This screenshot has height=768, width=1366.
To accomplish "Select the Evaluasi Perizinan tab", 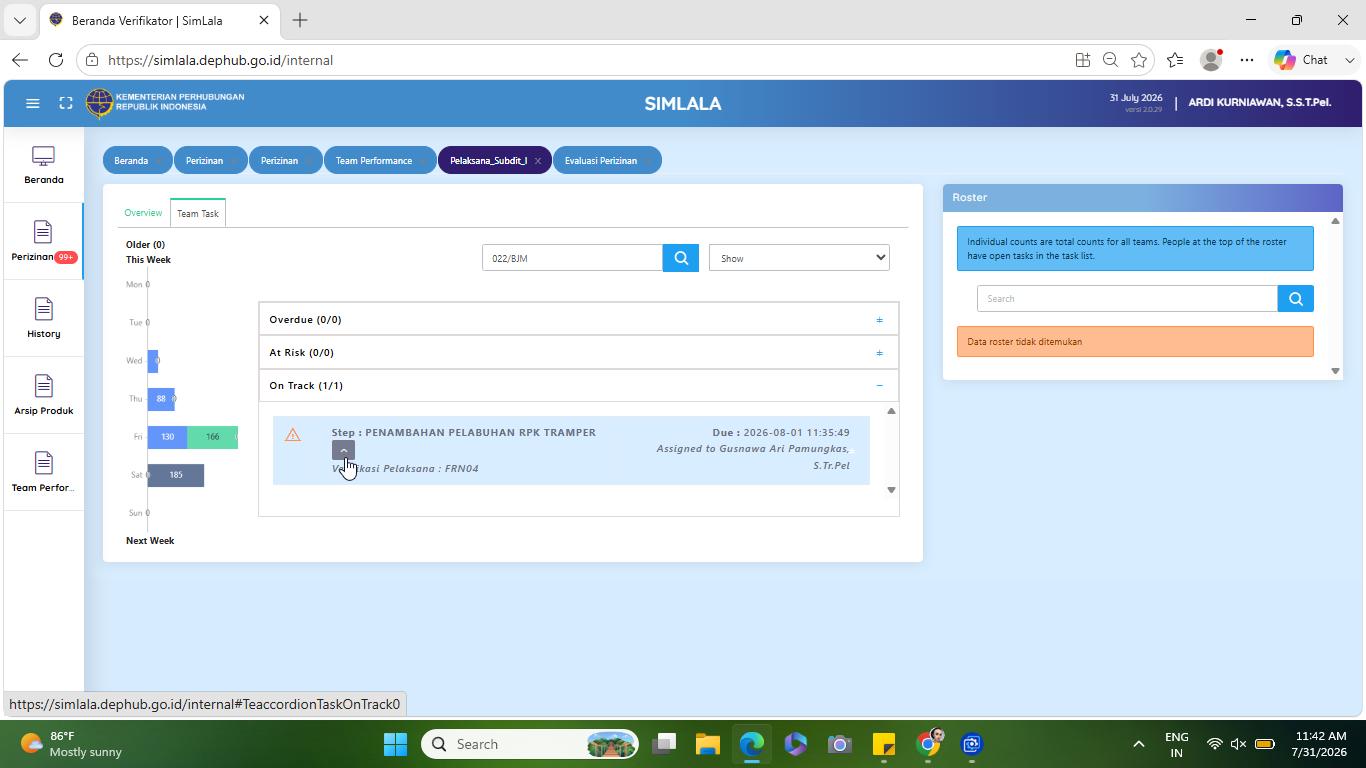I will (x=601, y=160).
